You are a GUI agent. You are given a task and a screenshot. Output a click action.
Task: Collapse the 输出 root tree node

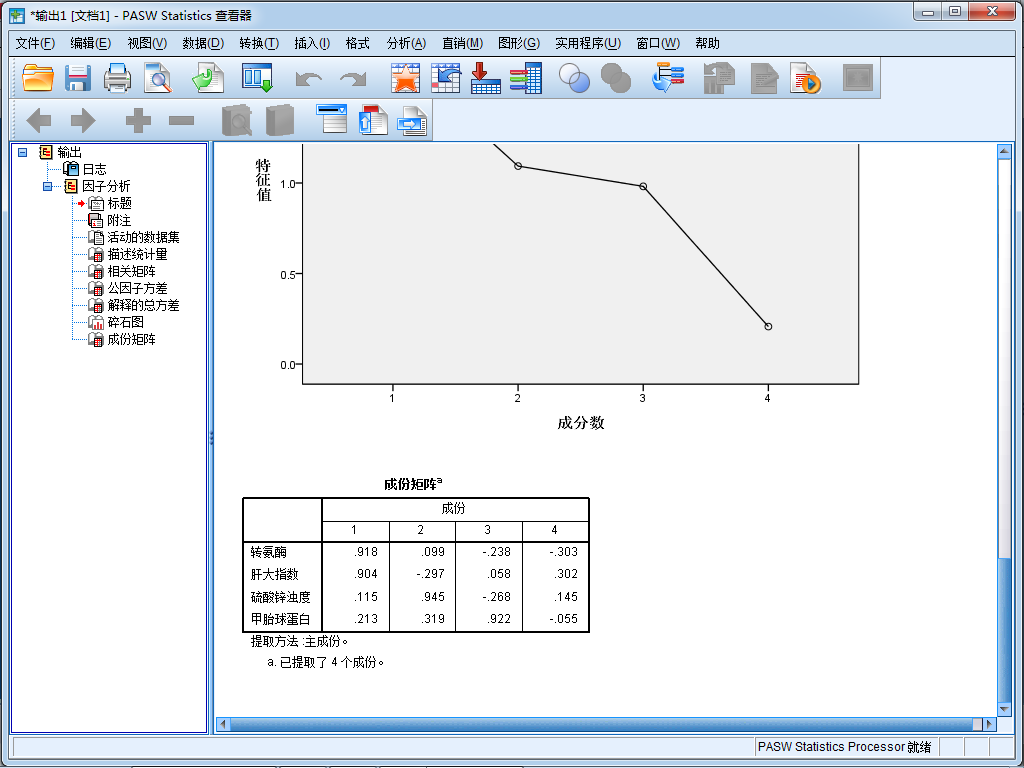point(23,152)
